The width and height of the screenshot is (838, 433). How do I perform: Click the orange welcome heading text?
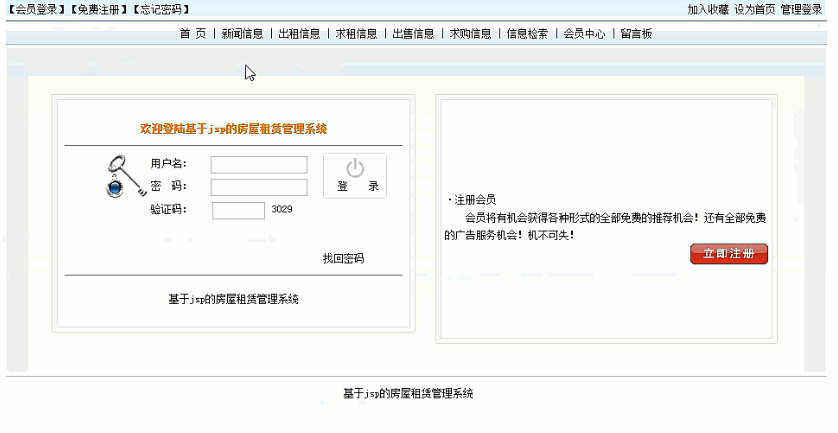(x=234, y=128)
